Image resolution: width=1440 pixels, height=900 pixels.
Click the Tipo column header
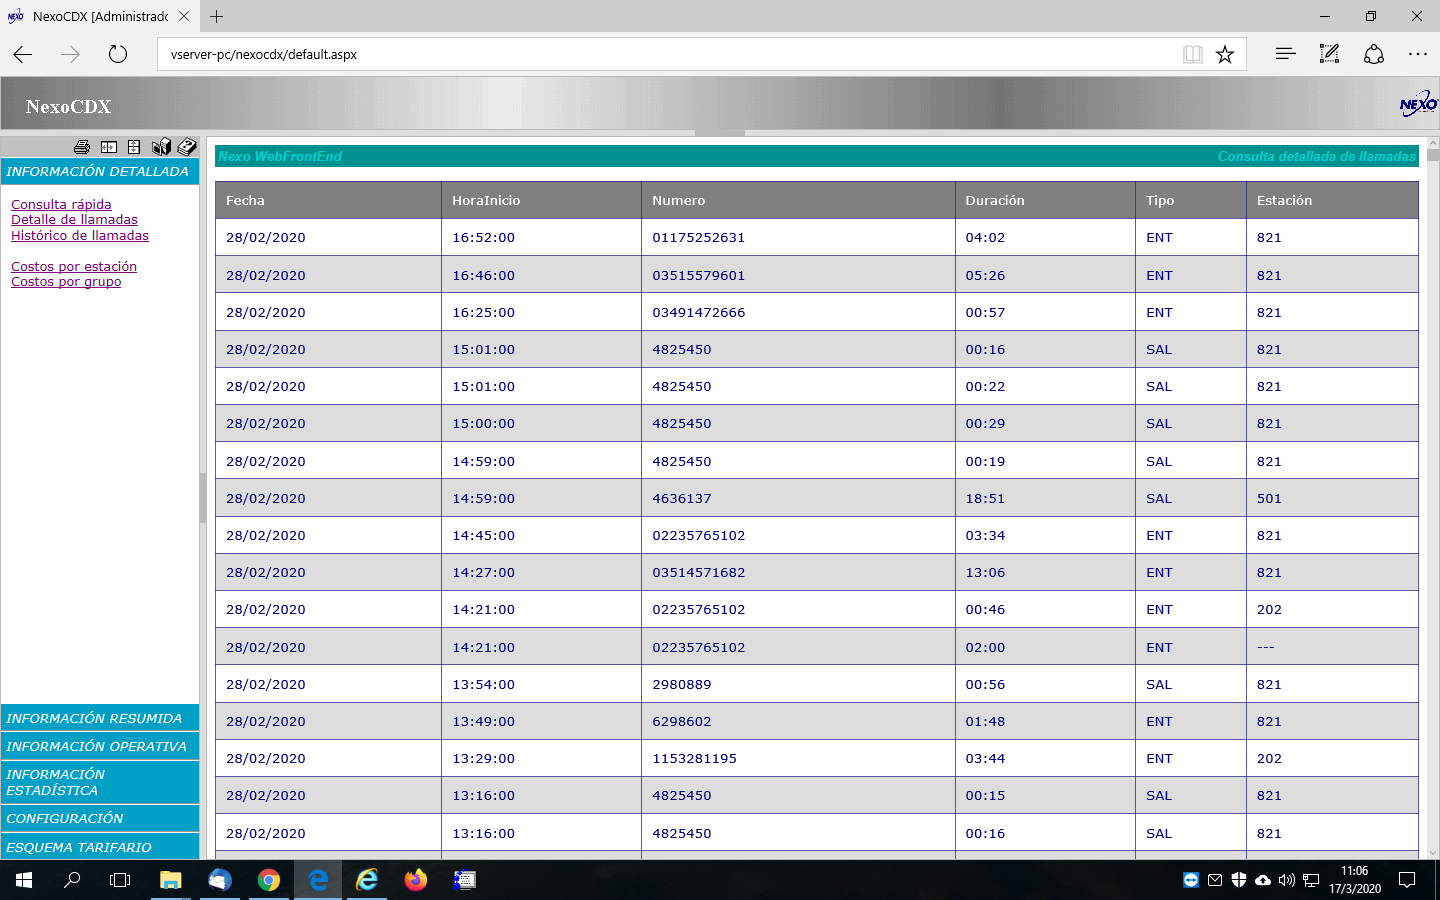[1191, 200]
